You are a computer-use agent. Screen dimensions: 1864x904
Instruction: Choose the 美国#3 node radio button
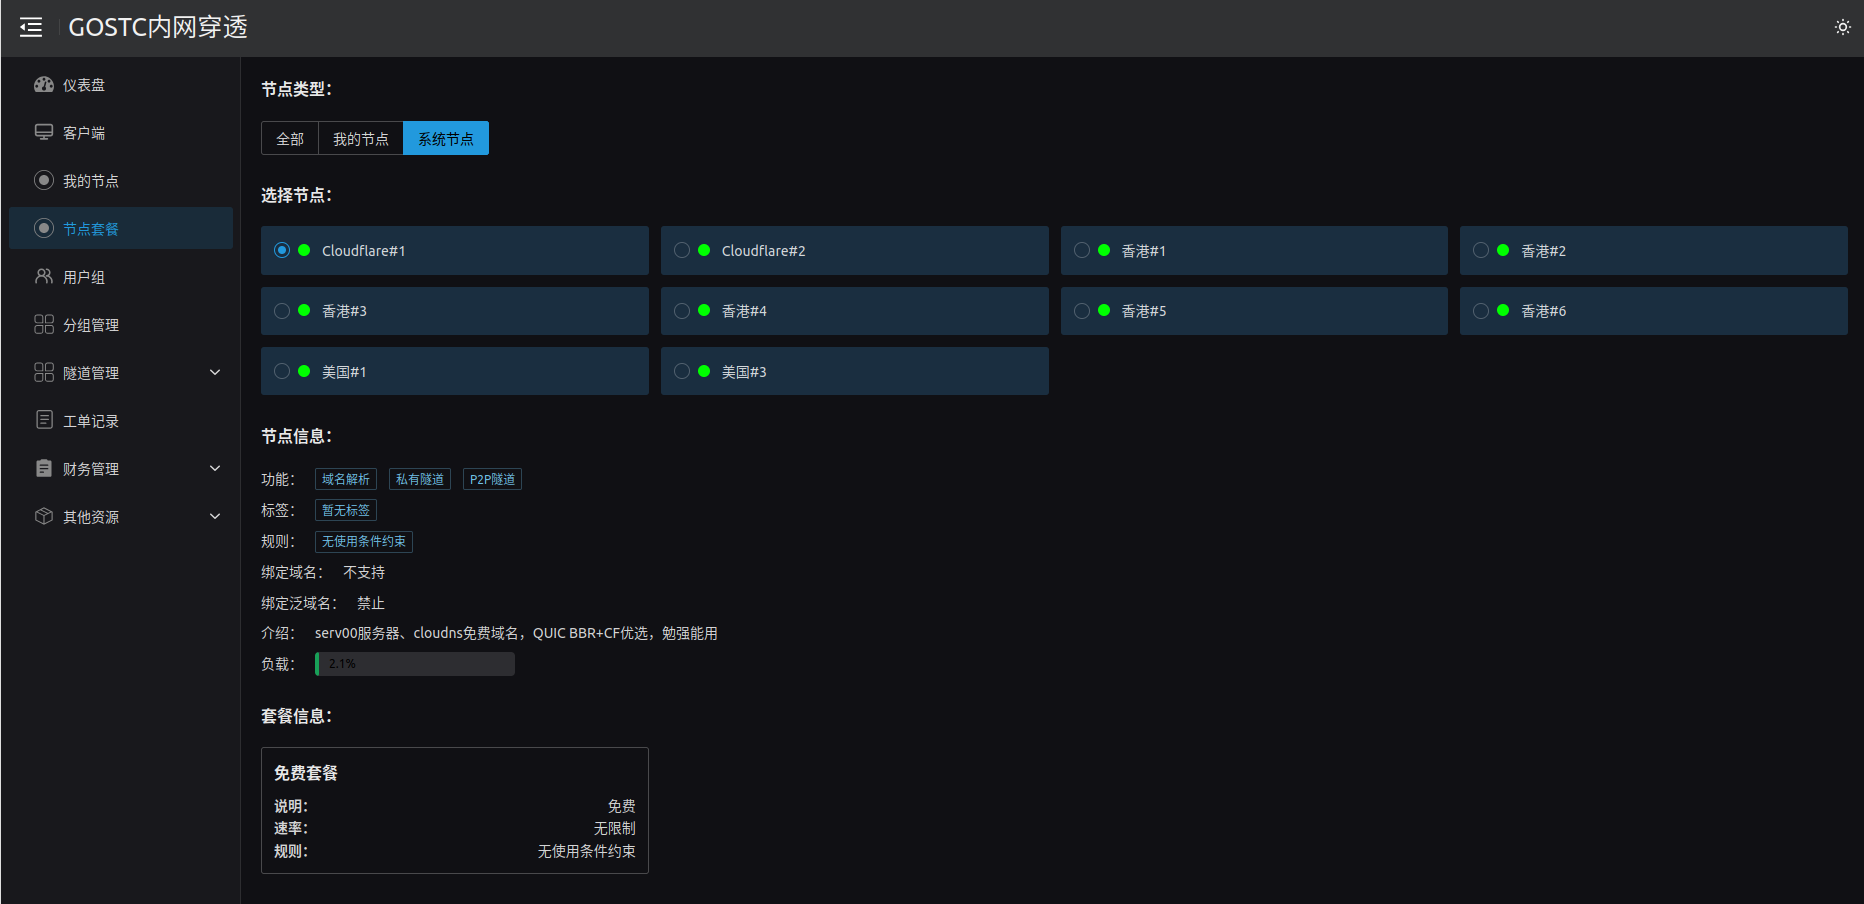[682, 371]
